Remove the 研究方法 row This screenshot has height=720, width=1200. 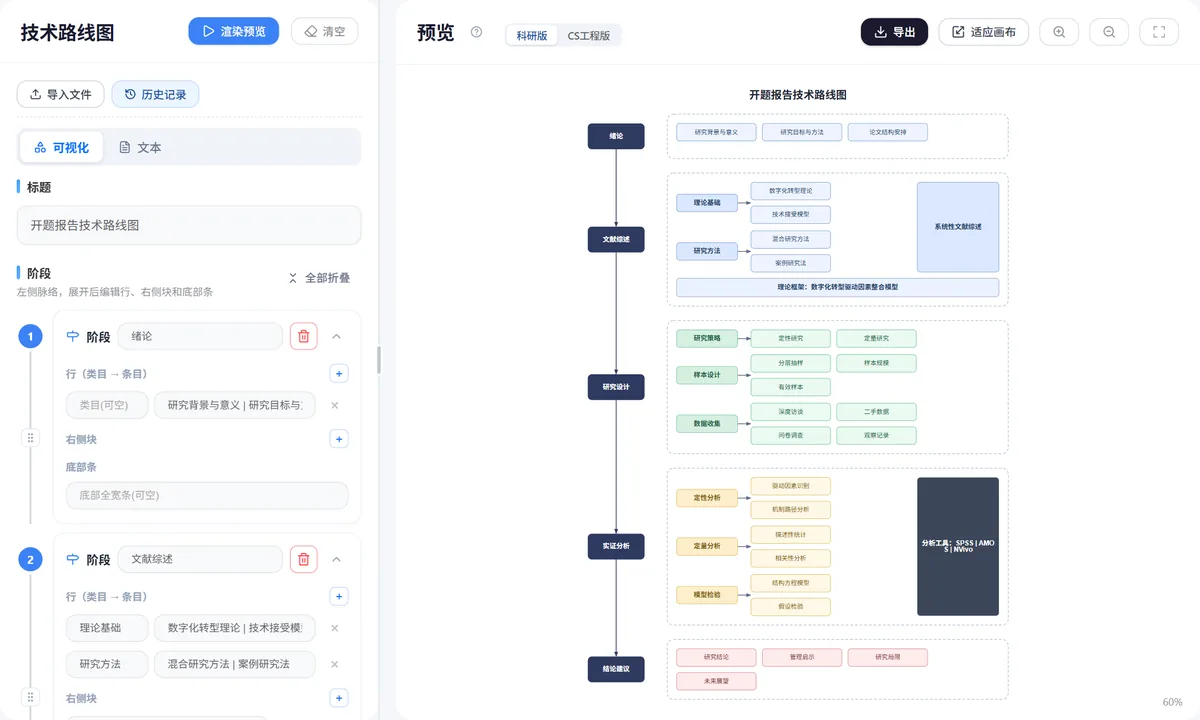(x=335, y=664)
